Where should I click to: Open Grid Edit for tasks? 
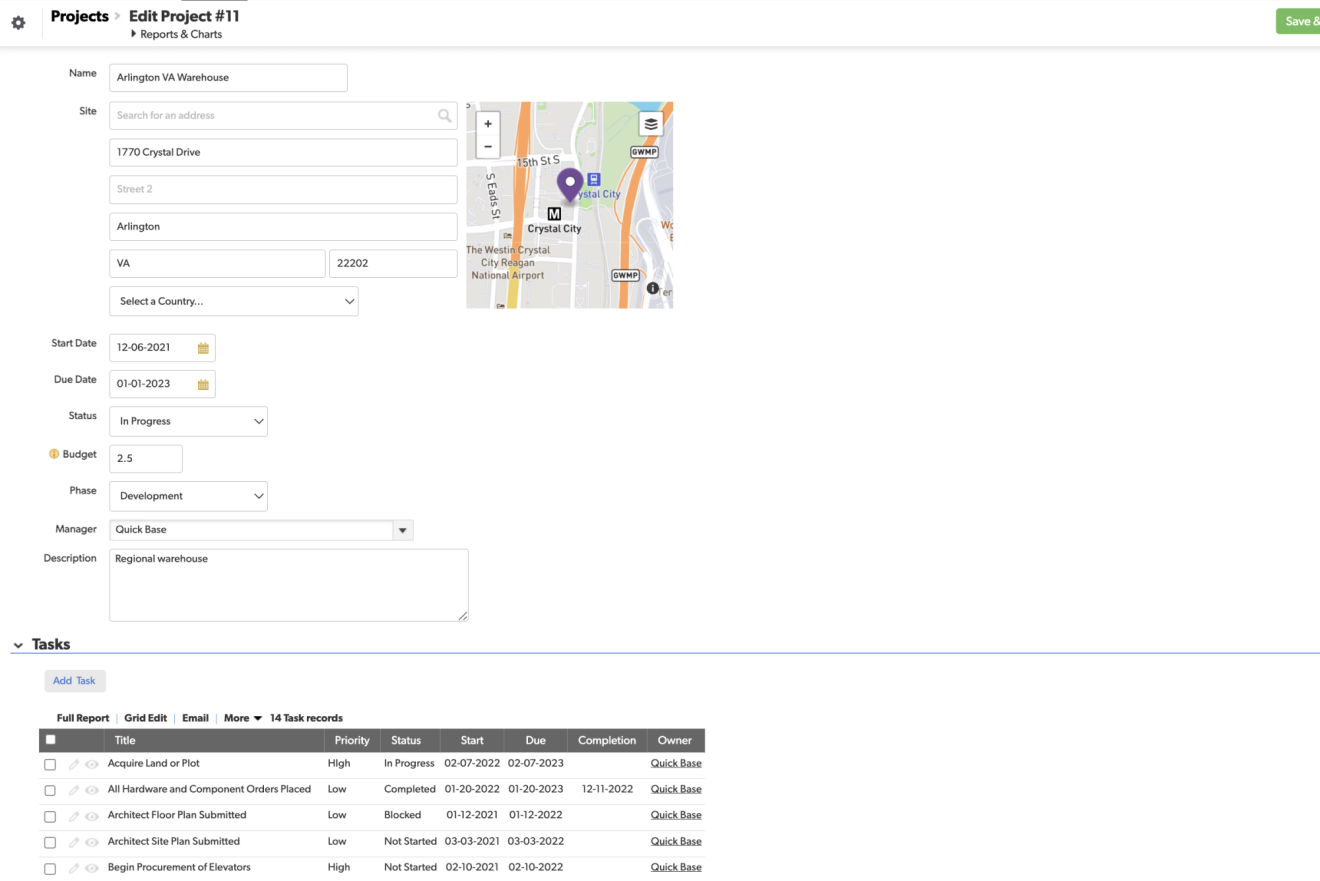tap(145, 718)
